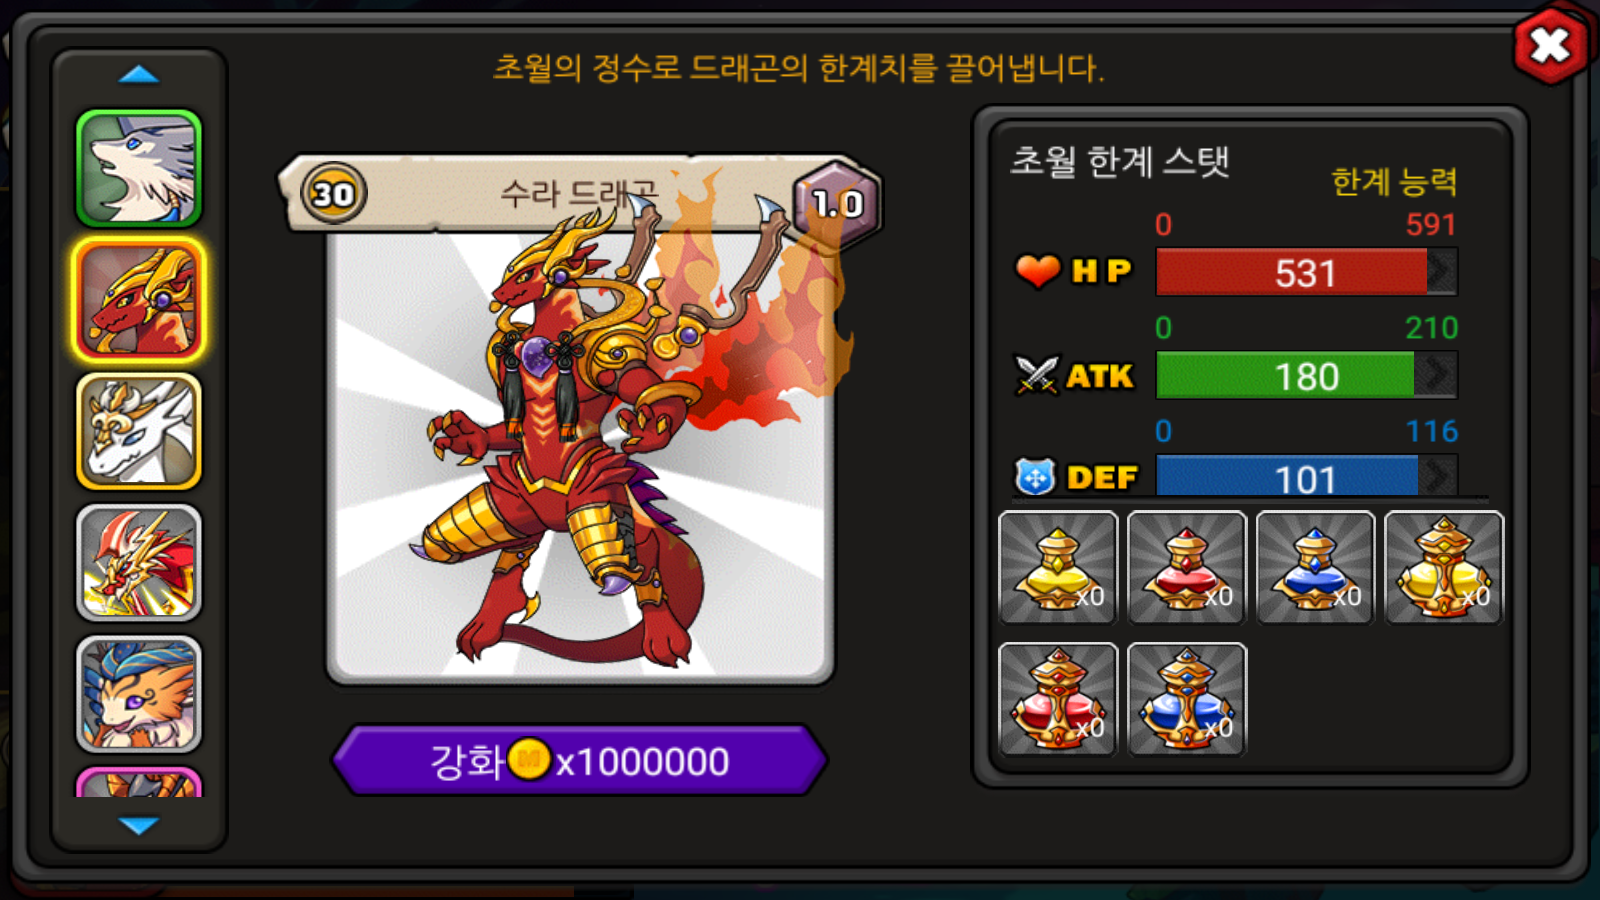Select the large blue ornate potion
This screenshot has height=900, width=1600.
[x=1187, y=699]
